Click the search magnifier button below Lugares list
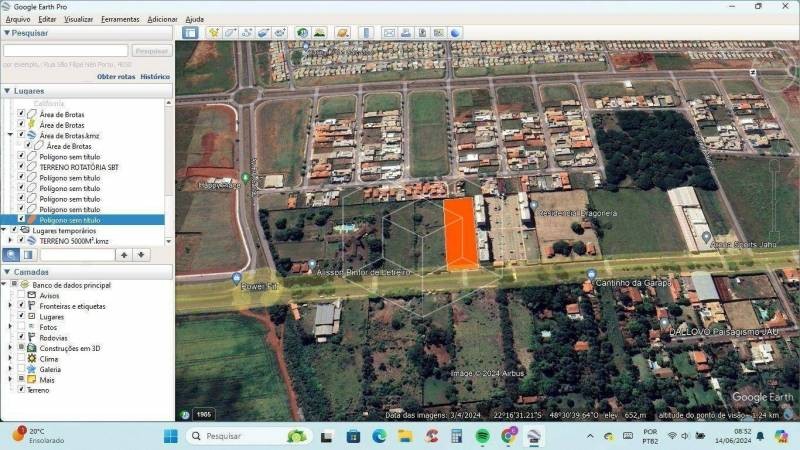 [x=11, y=255]
